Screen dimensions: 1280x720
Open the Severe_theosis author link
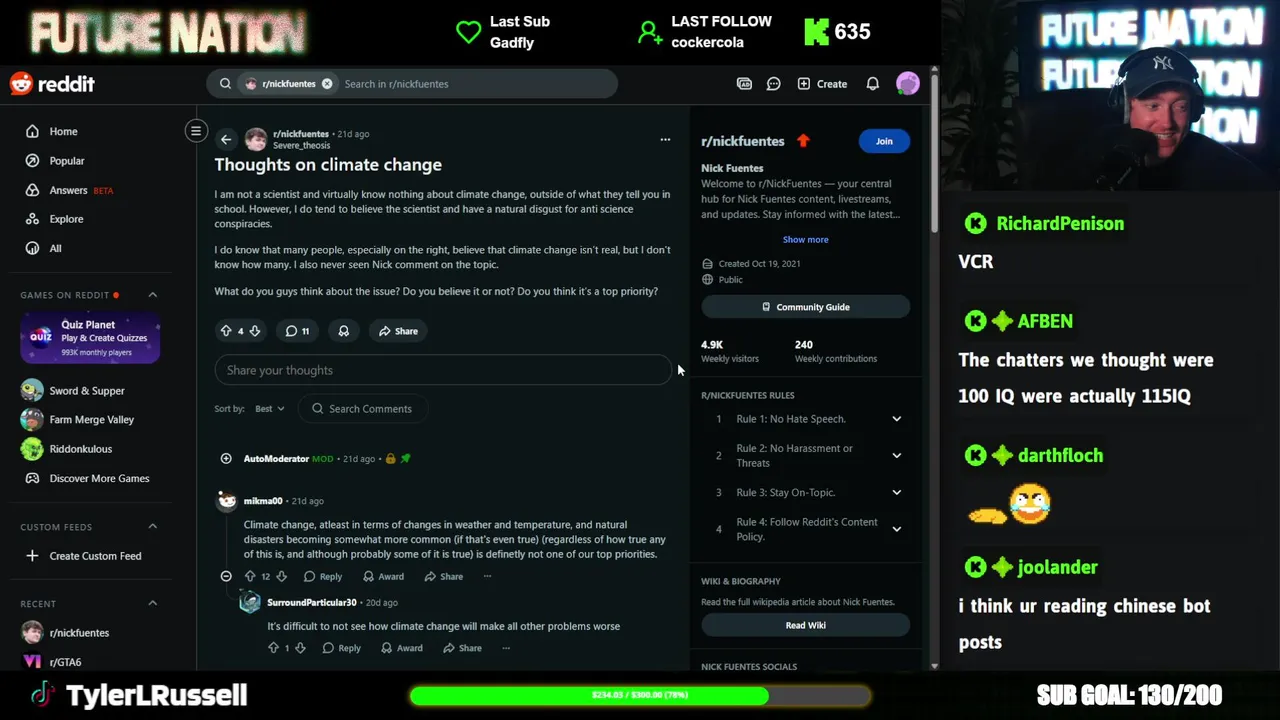coord(301,146)
